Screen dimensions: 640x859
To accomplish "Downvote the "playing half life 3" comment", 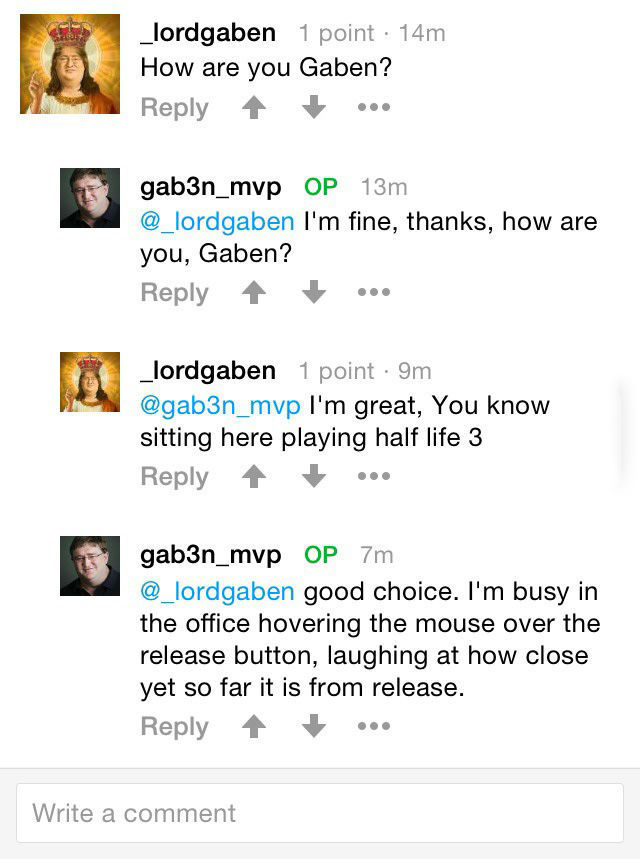I will pos(314,477).
